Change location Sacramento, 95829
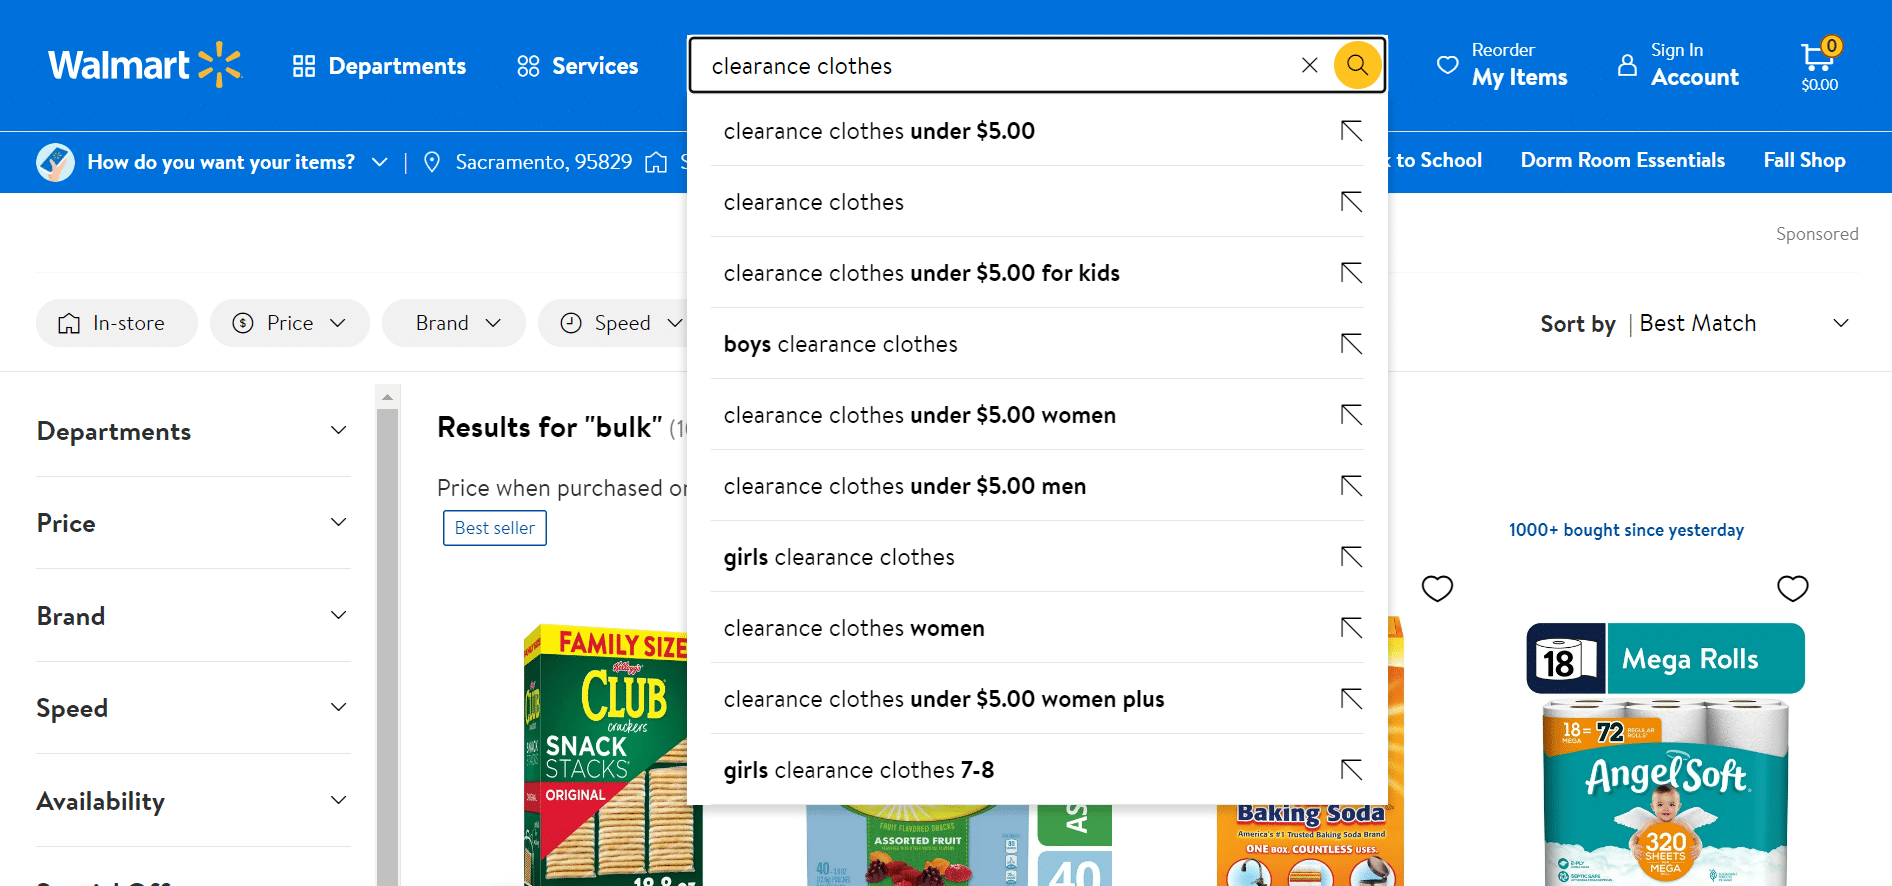The height and width of the screenshot is (886, 1892). [x=530, y=162]
